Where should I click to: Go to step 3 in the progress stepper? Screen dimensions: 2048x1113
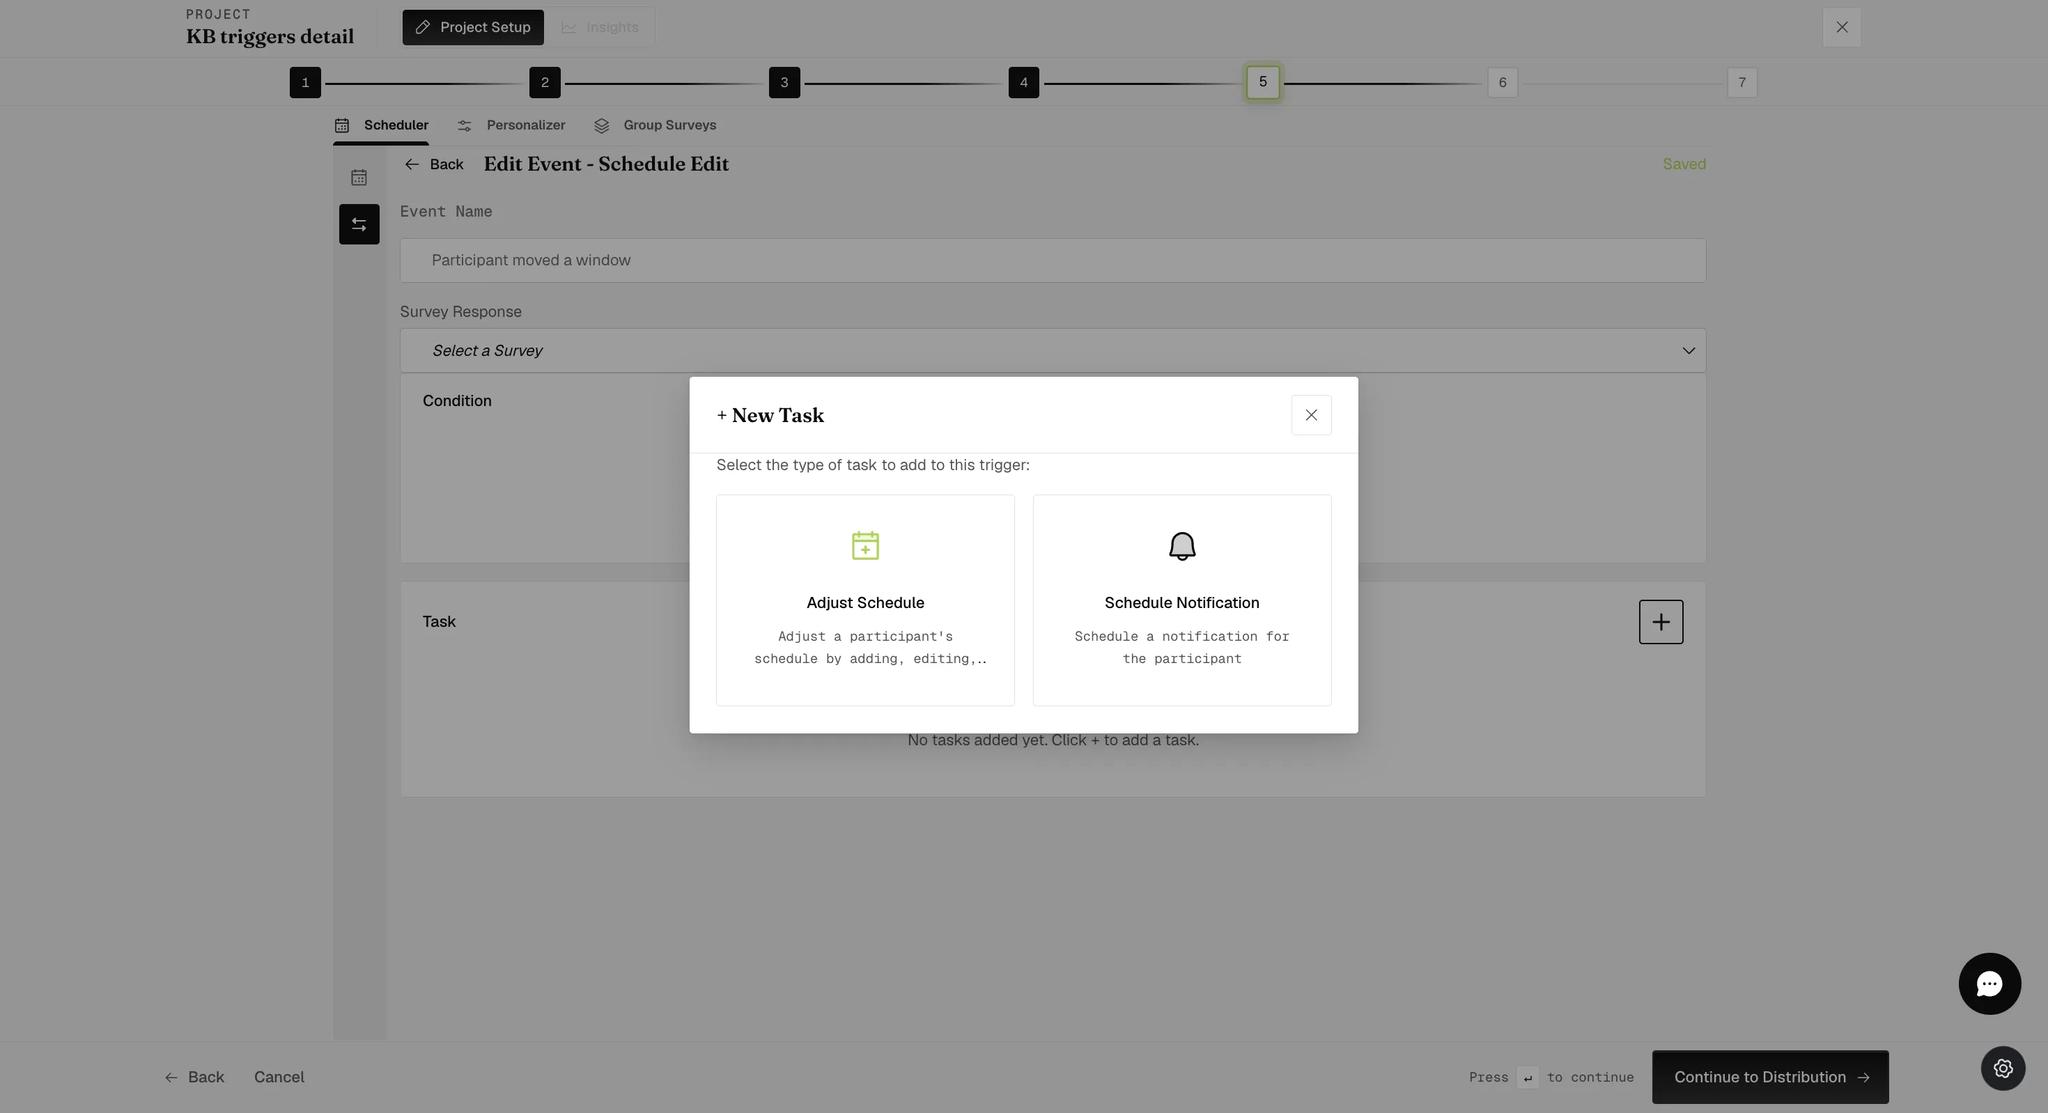click(784, 83)
